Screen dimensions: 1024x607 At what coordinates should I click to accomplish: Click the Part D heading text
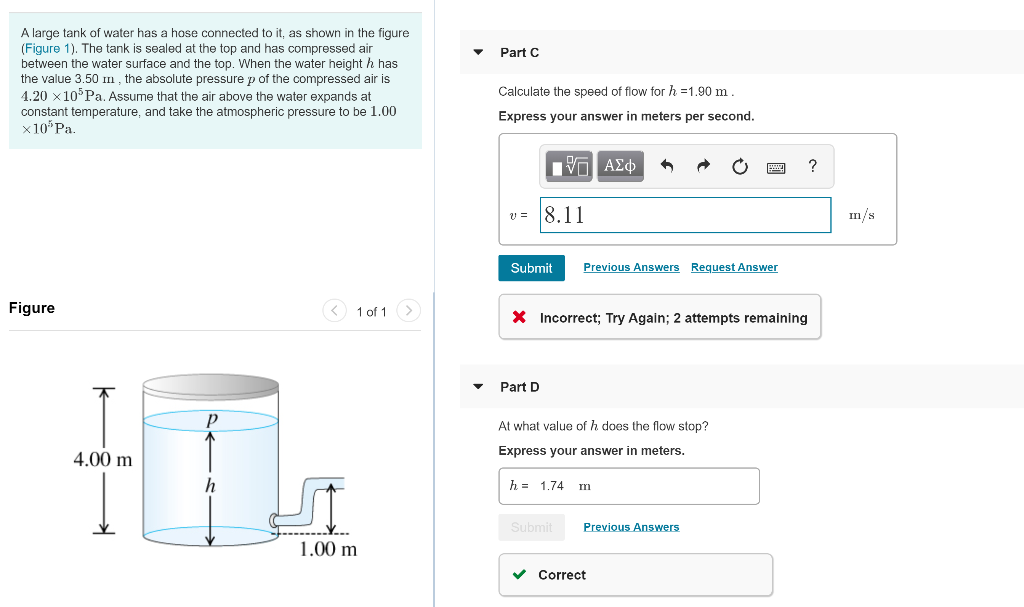click(x=520, y=387)
